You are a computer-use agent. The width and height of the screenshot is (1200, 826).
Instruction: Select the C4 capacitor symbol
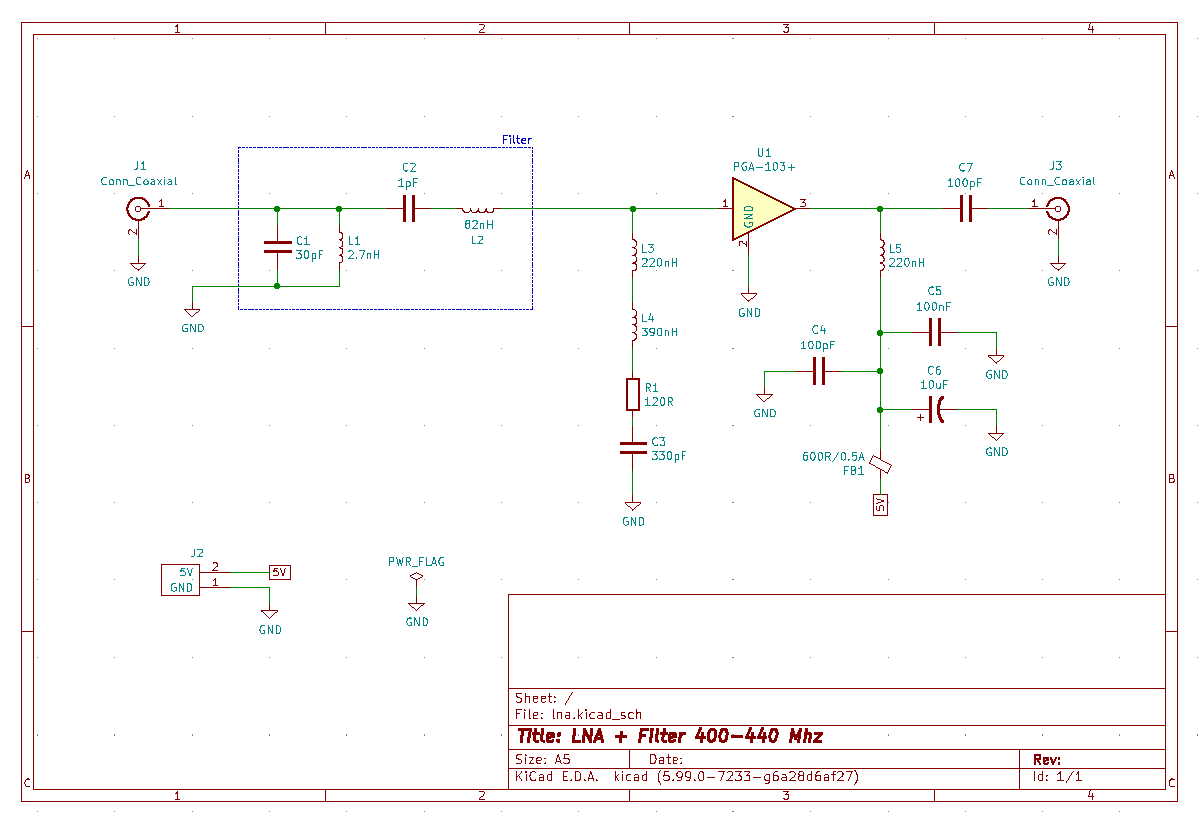820,372
